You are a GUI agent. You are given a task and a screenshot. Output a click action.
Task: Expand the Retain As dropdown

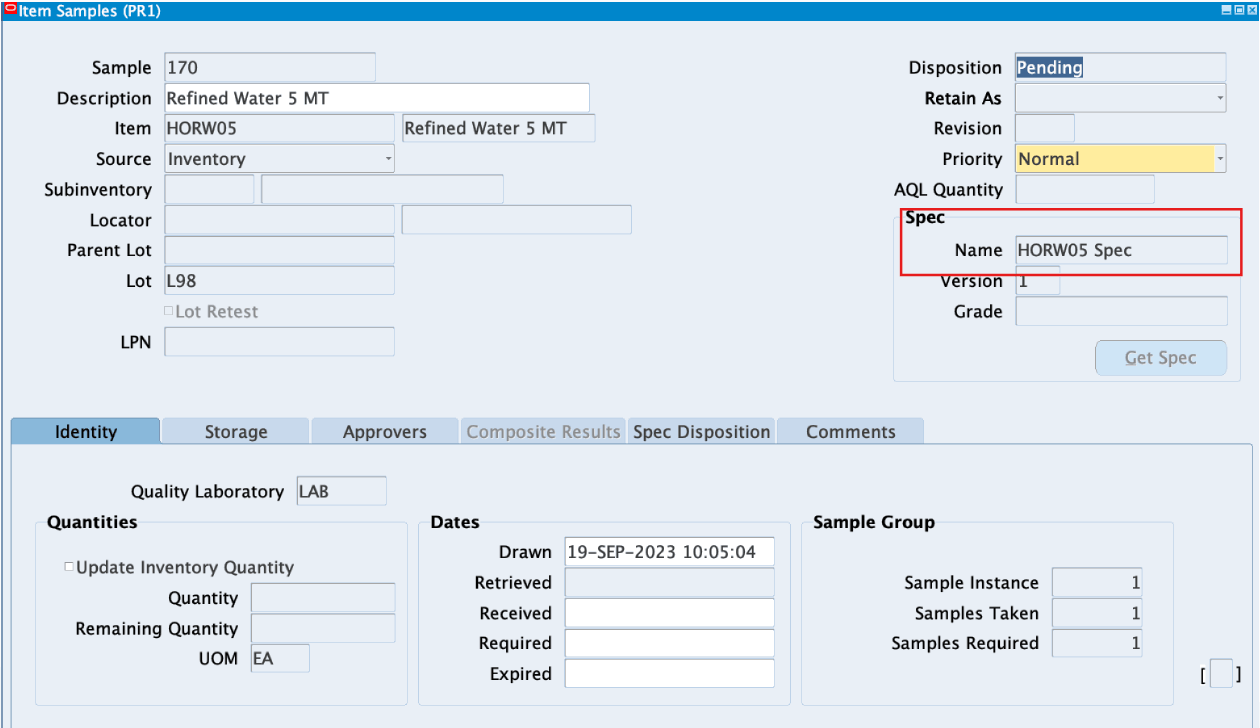[x=1121, y=98]
